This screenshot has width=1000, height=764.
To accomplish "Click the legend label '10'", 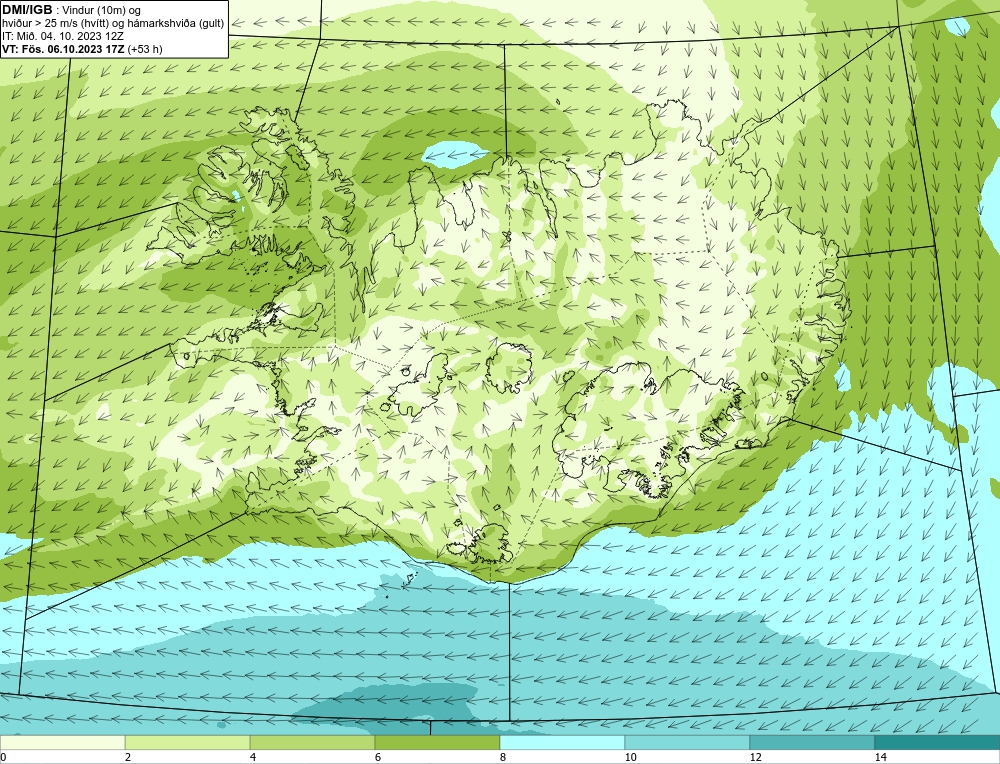I will click(x=631, y=757).
